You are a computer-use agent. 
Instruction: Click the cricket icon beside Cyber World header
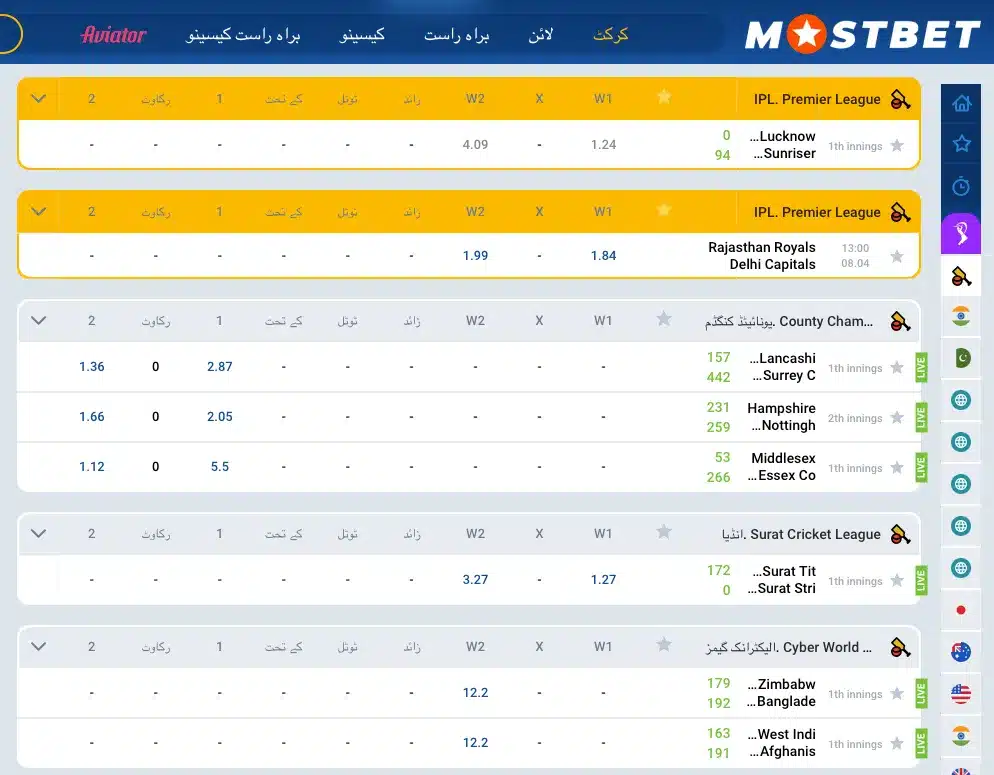tap(900, 647)
